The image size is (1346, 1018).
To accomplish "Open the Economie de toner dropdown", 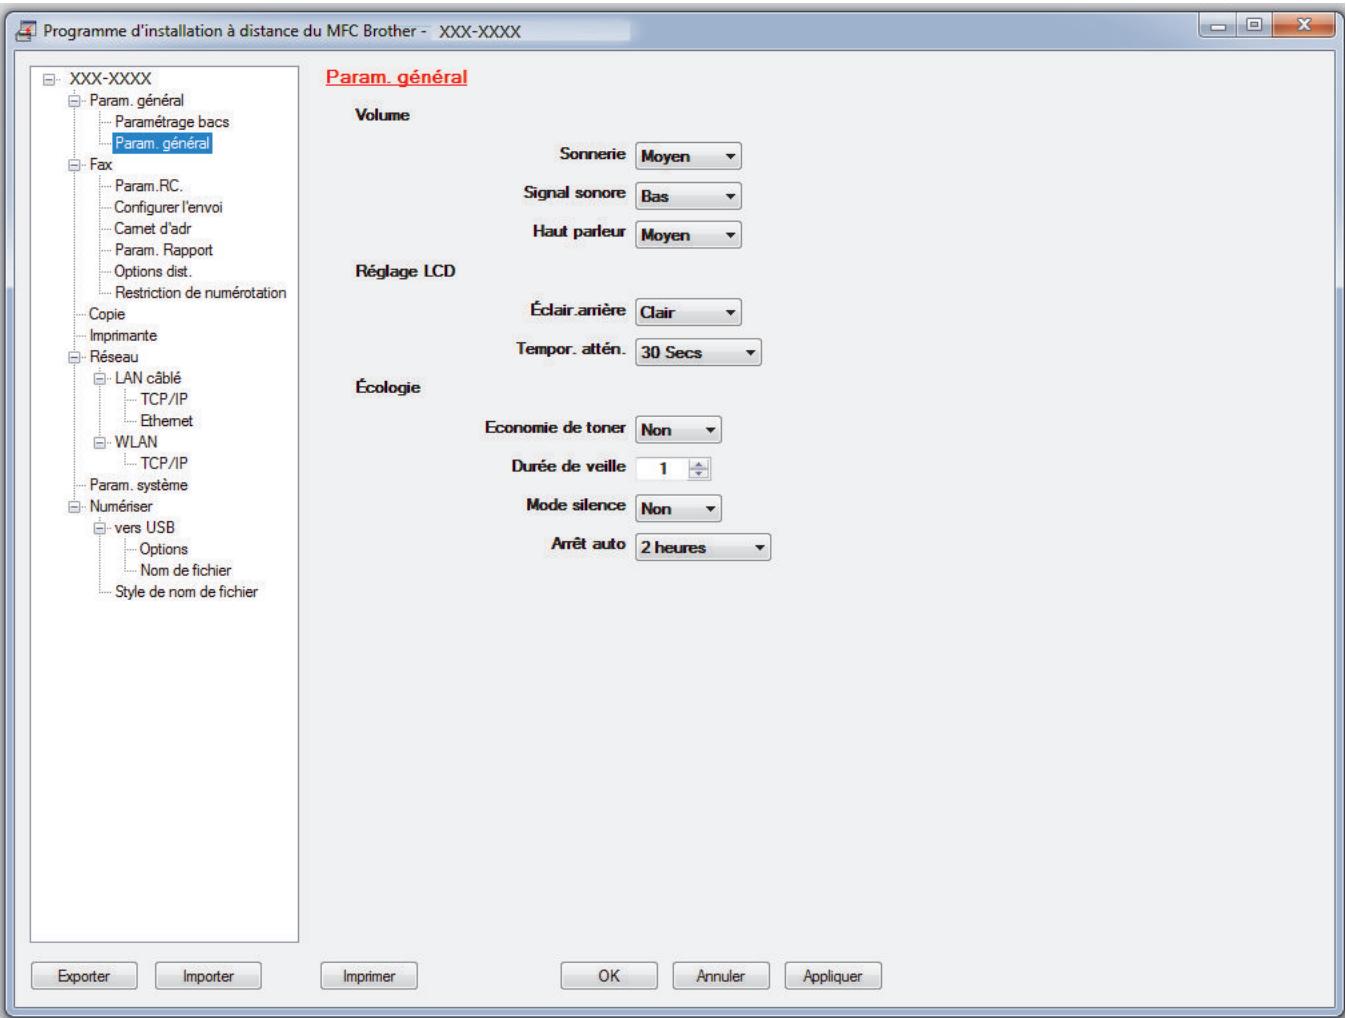I will tap(678, 430).
